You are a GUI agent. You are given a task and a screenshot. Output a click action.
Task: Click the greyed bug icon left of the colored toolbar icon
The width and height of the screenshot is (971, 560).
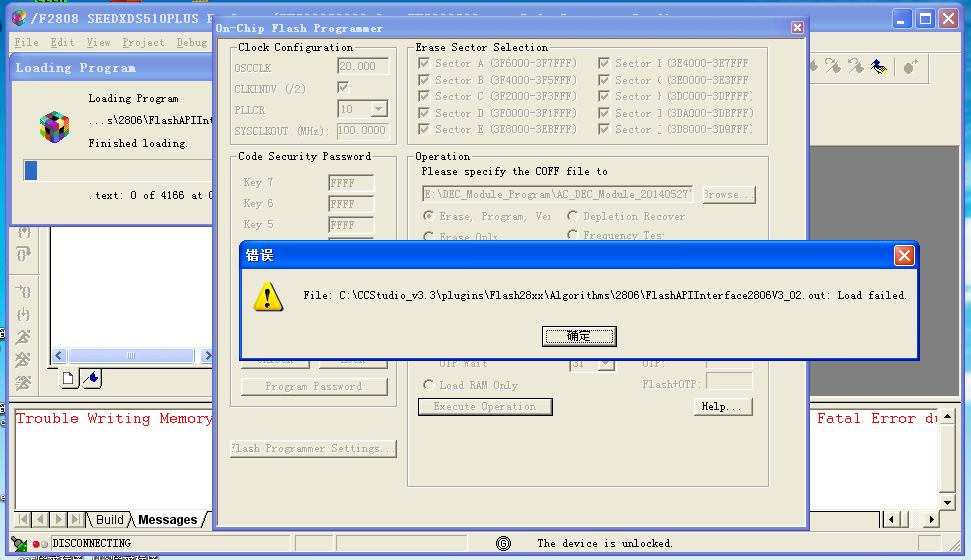click(856, 67)
